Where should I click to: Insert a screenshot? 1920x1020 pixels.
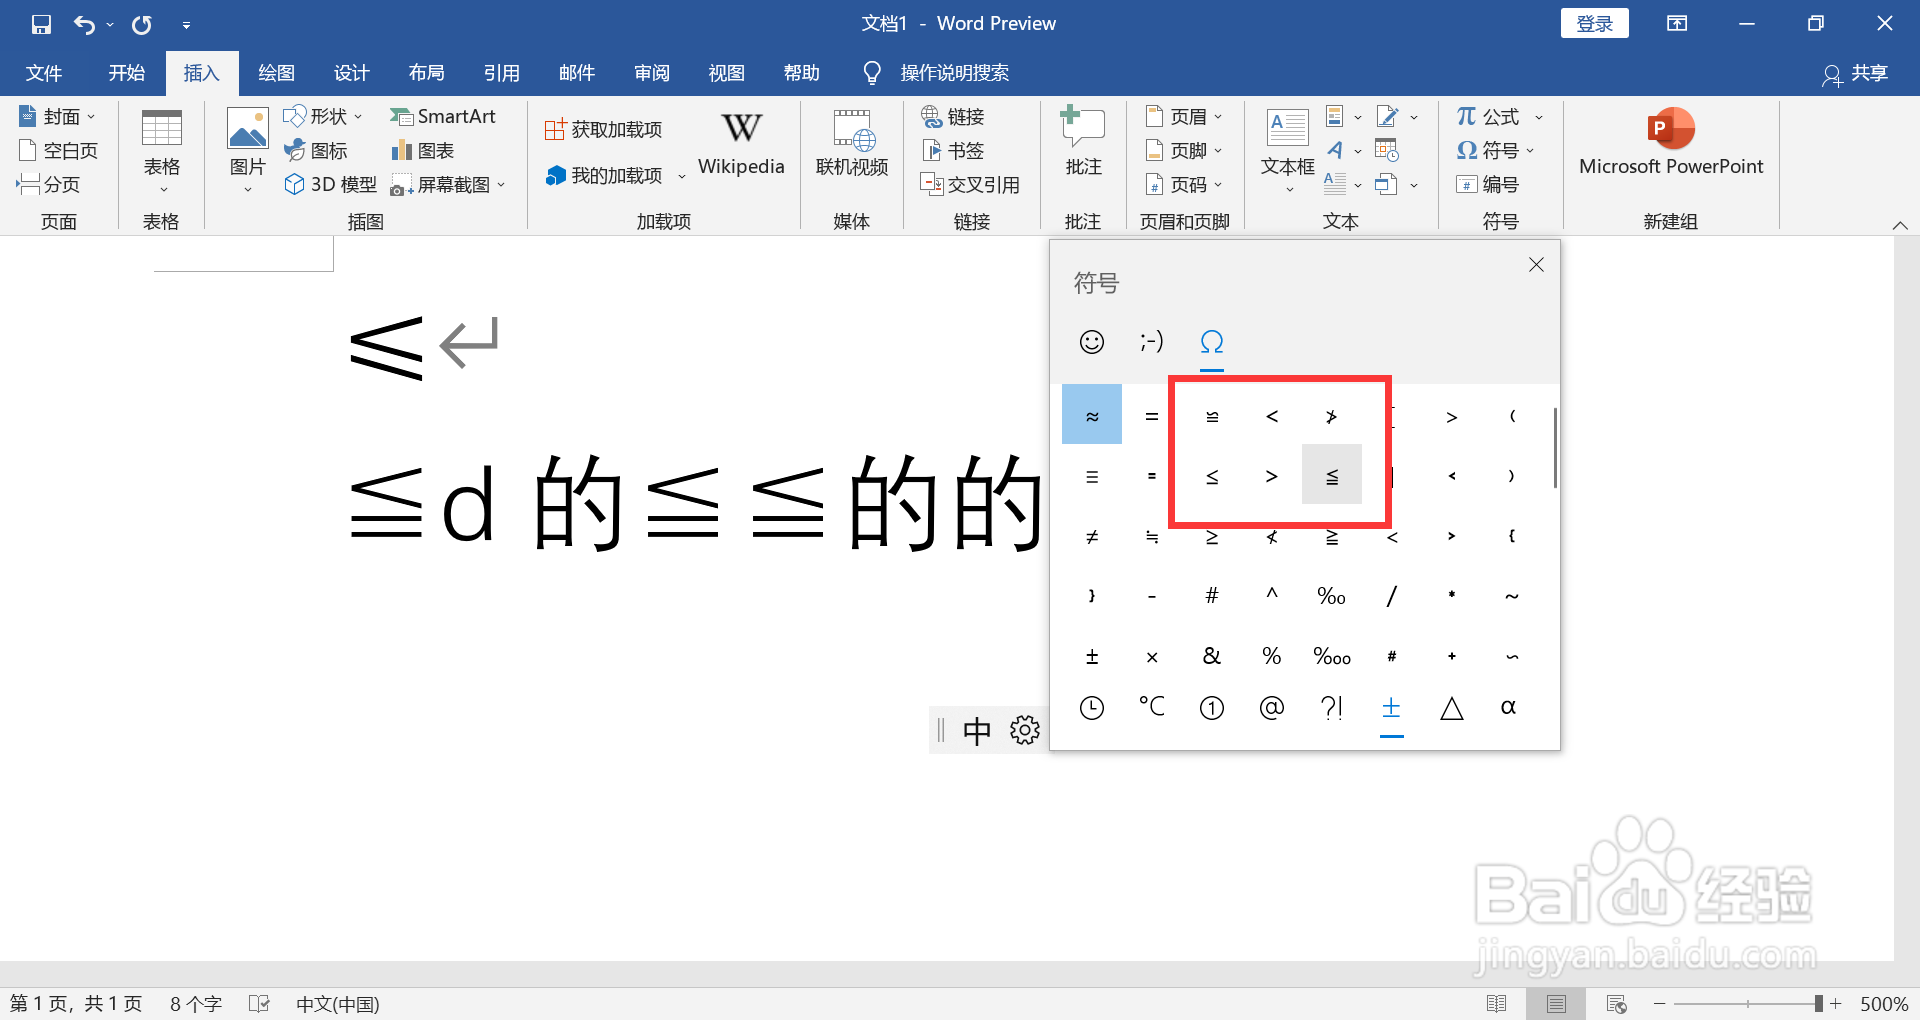click(x=441, y=184)
